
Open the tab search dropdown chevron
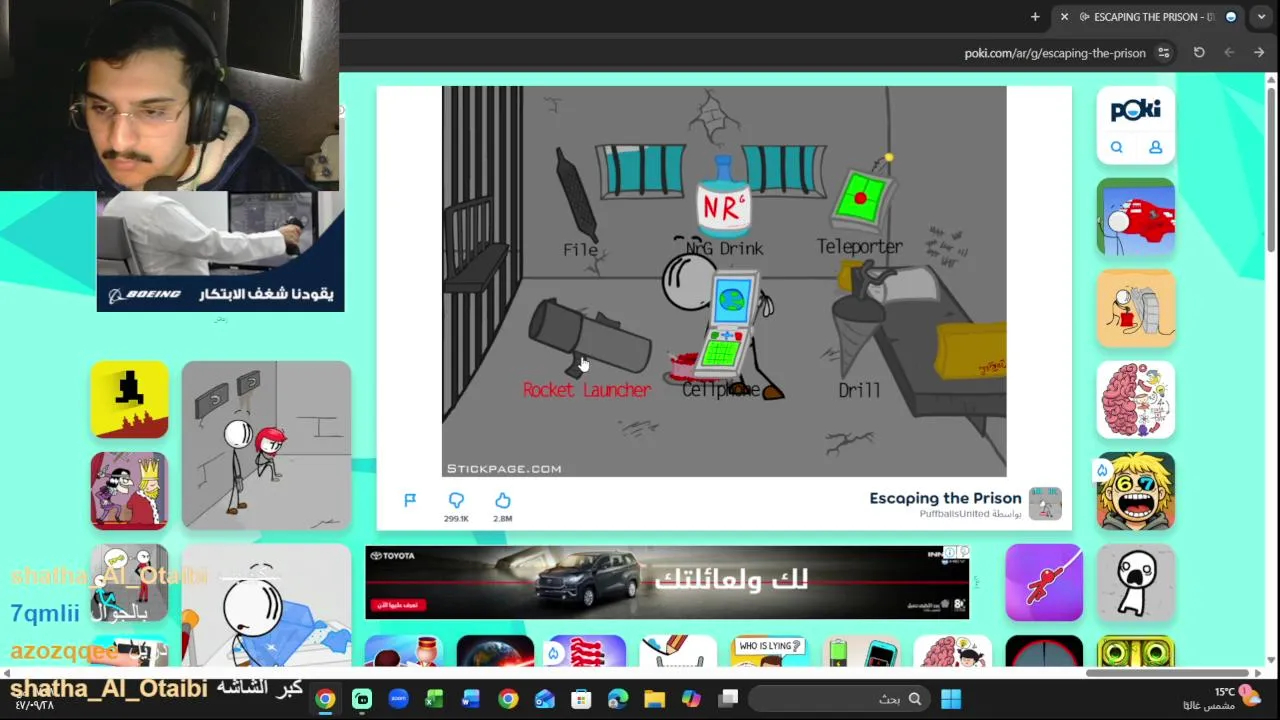click(1261, 17)
